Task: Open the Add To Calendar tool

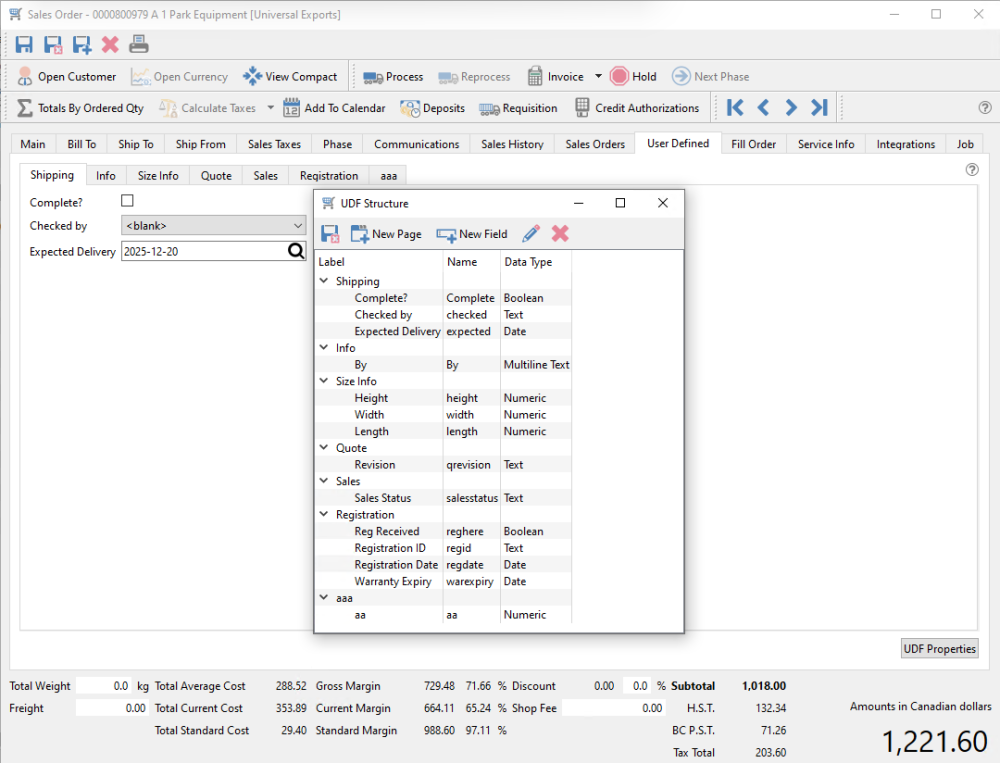Action: pos(334,108)
